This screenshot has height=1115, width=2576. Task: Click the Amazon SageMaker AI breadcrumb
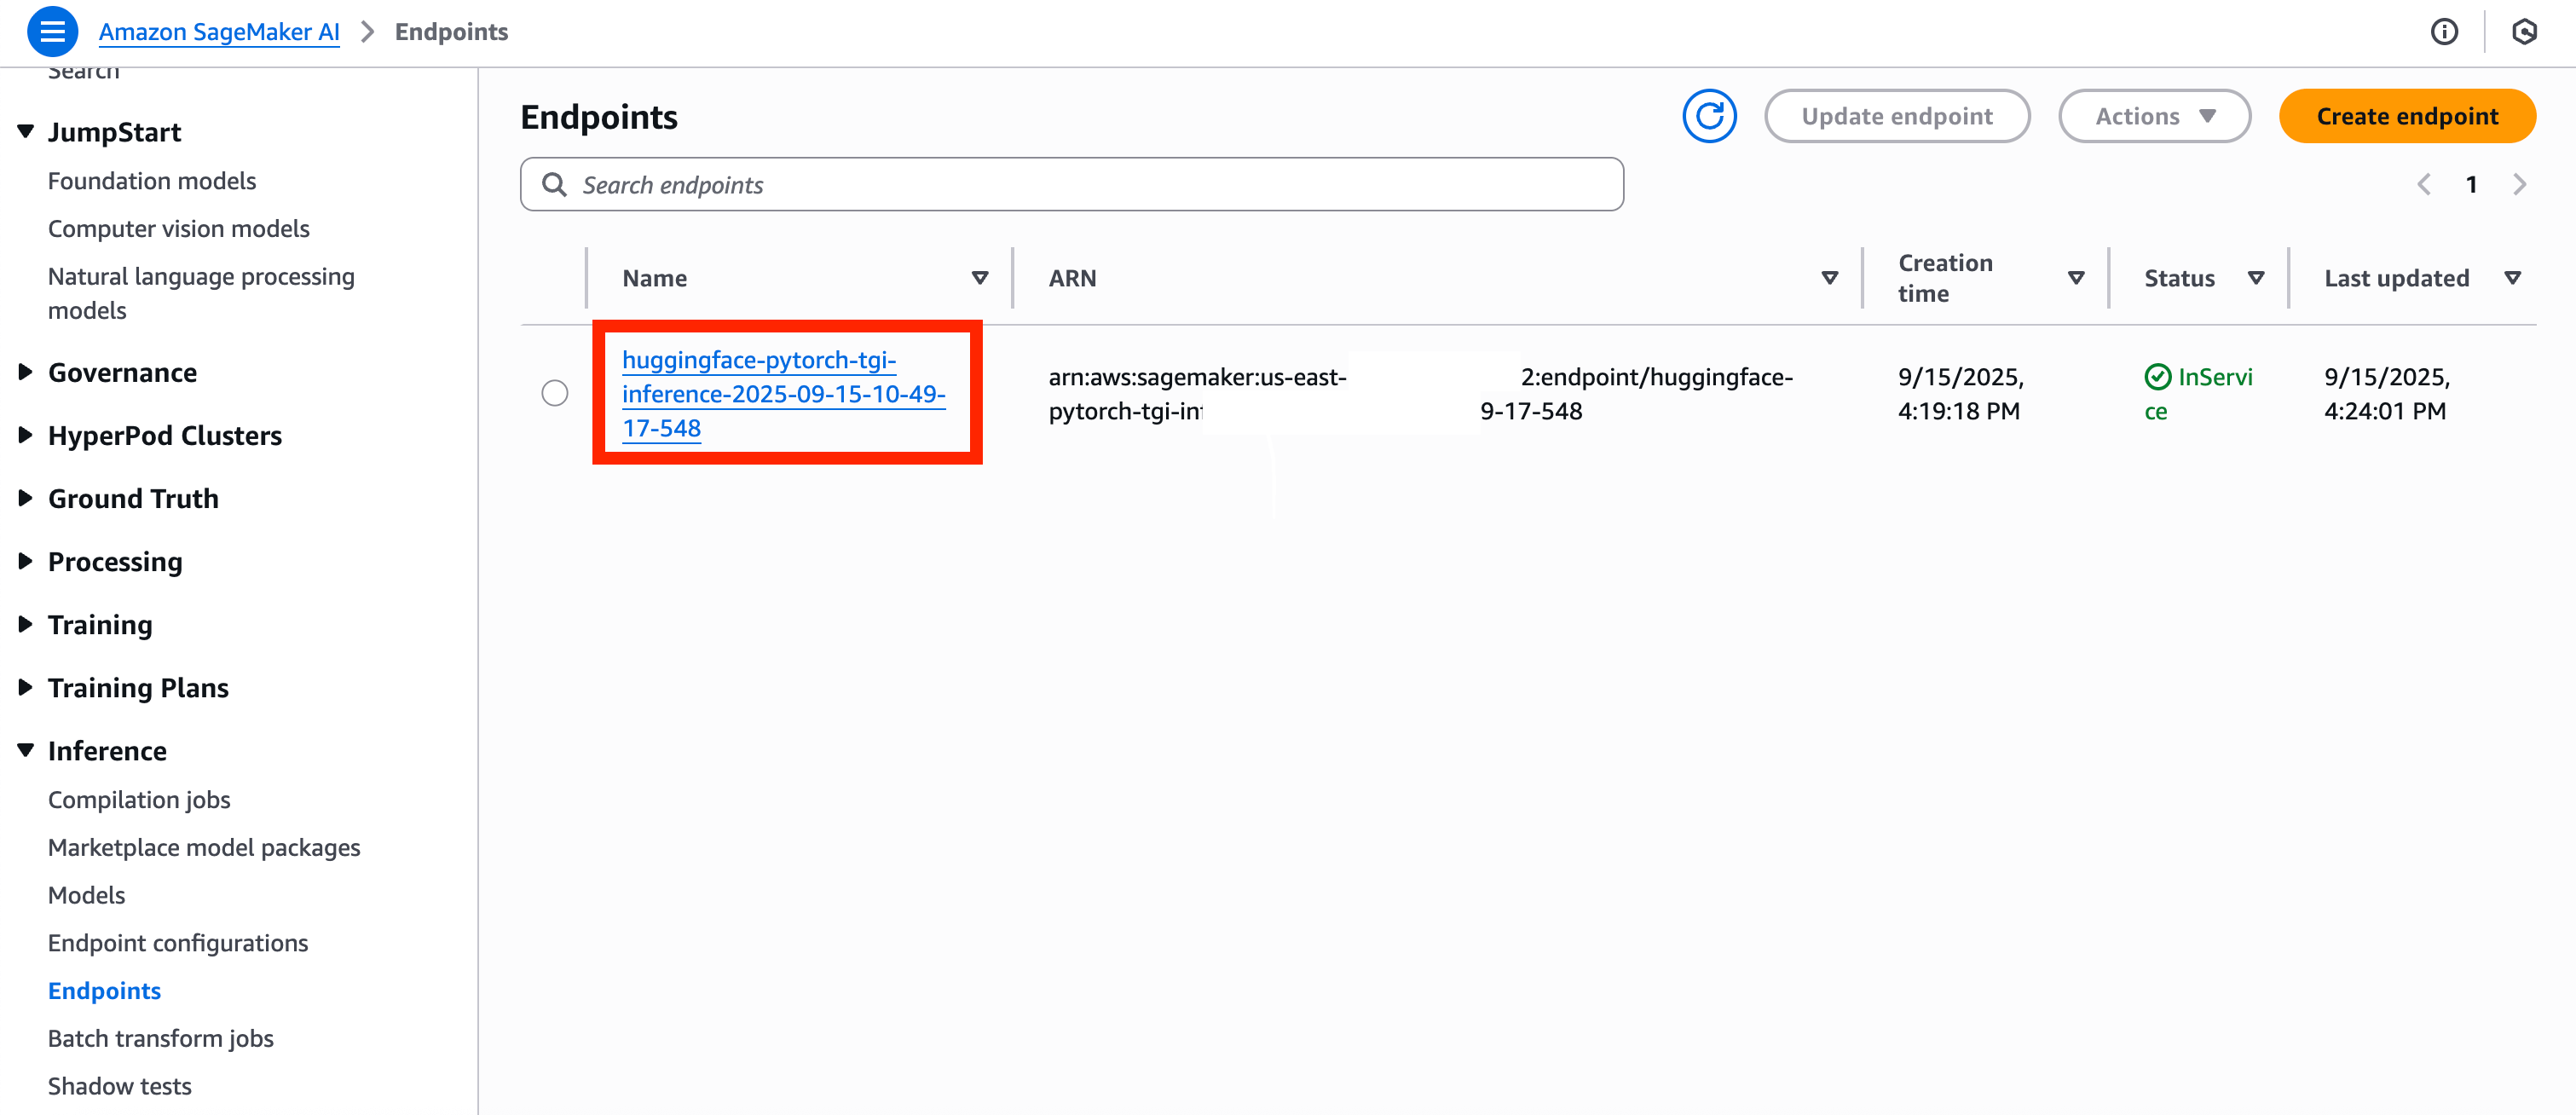click(x=219, y=32)
